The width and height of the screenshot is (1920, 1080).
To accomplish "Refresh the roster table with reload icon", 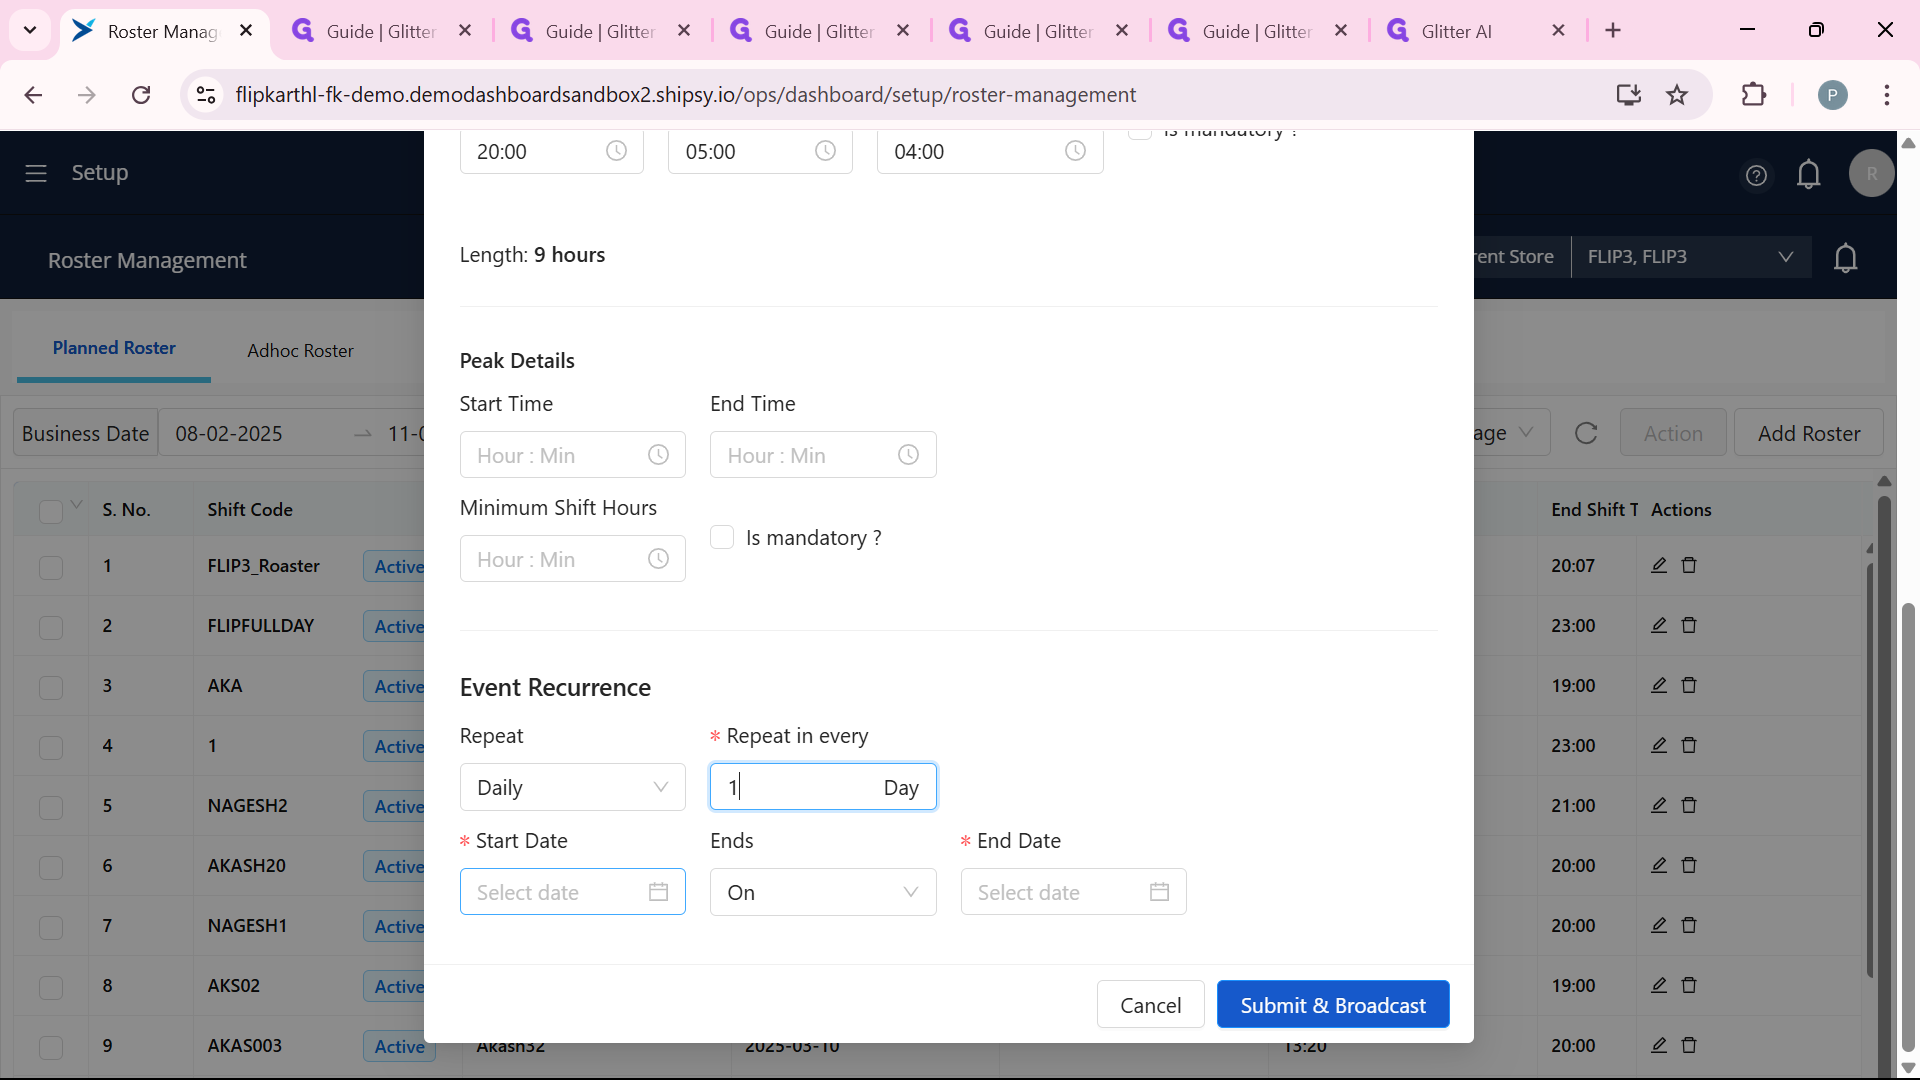I will pos(1586,433).
